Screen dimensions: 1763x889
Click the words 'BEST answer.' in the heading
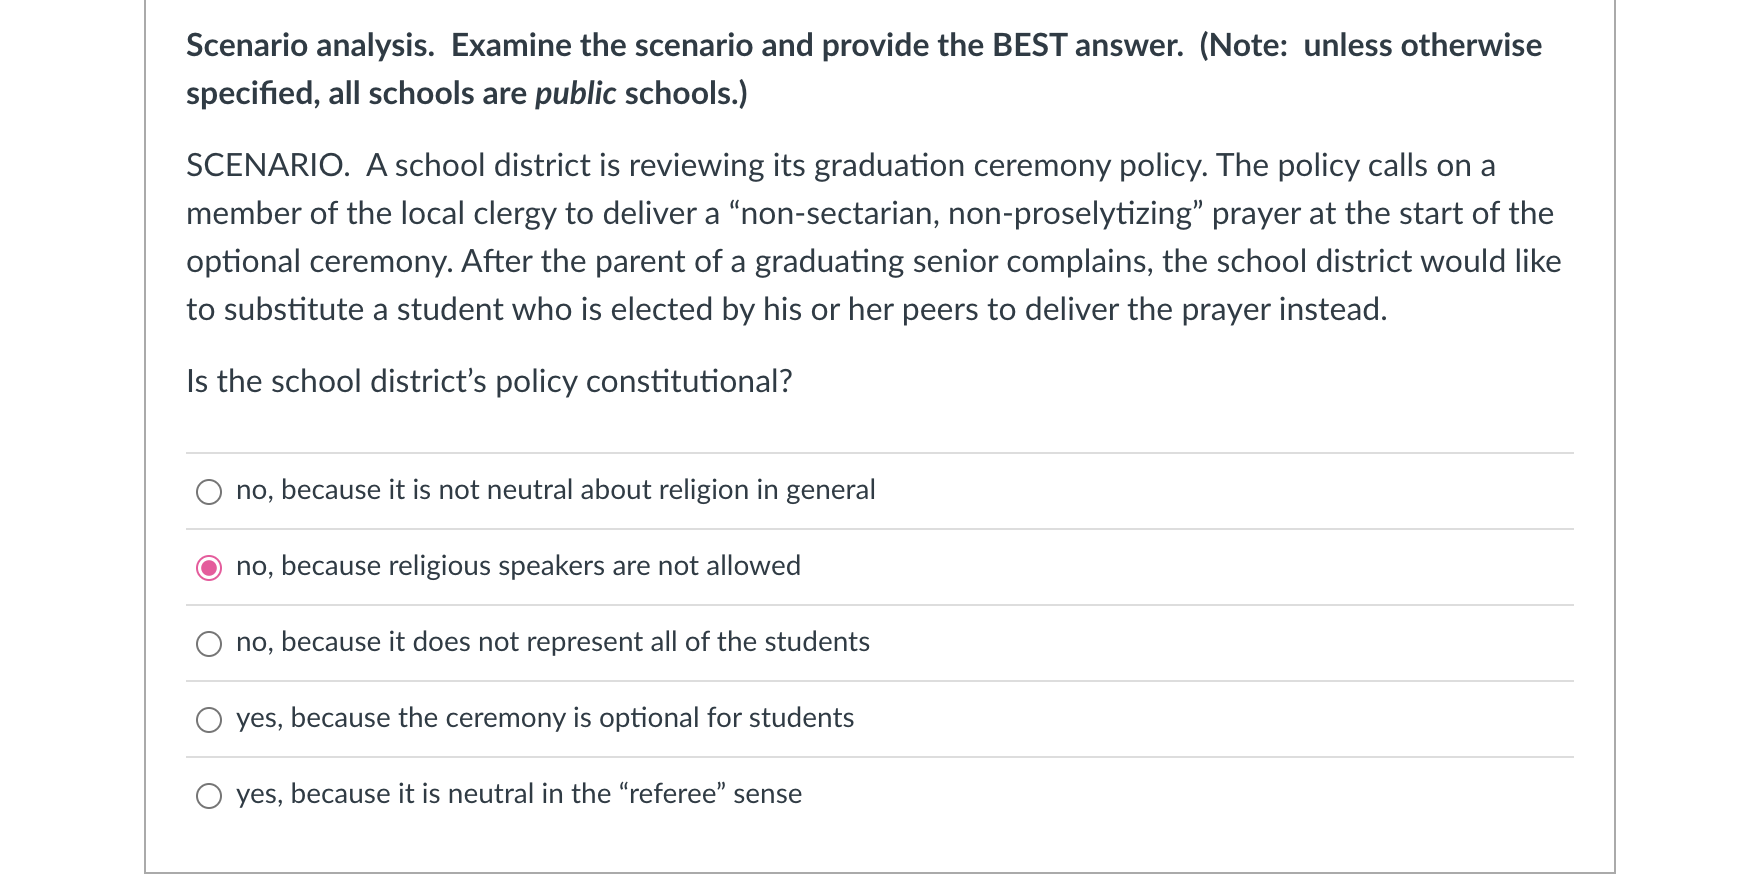click(1087, 46)
